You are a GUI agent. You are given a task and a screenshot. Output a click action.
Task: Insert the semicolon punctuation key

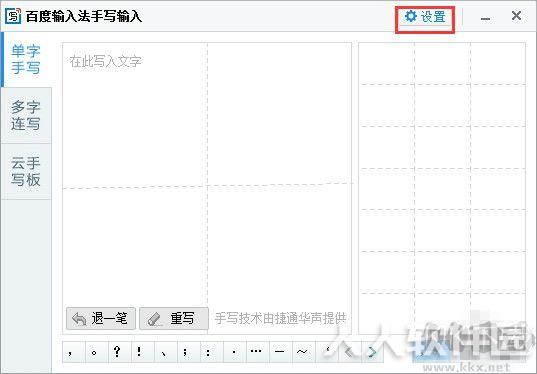coord(188,352)
